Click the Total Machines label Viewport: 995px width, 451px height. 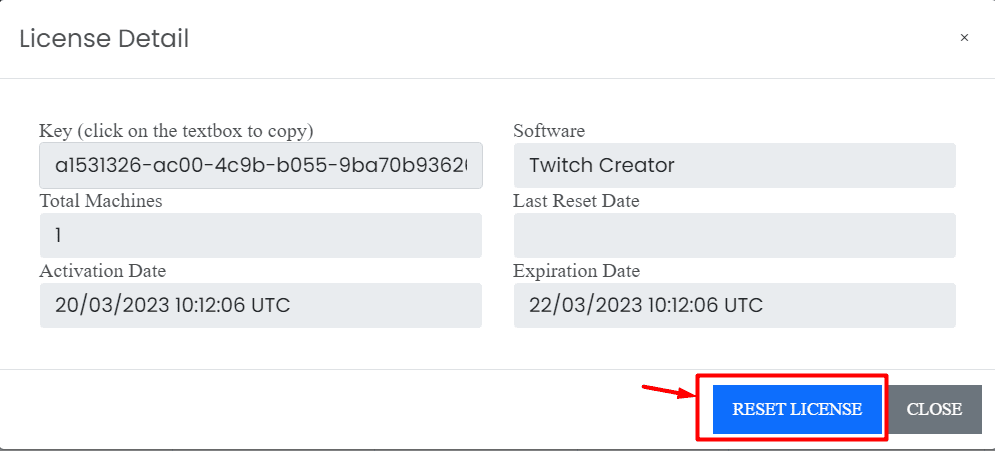tap(101, 201)
